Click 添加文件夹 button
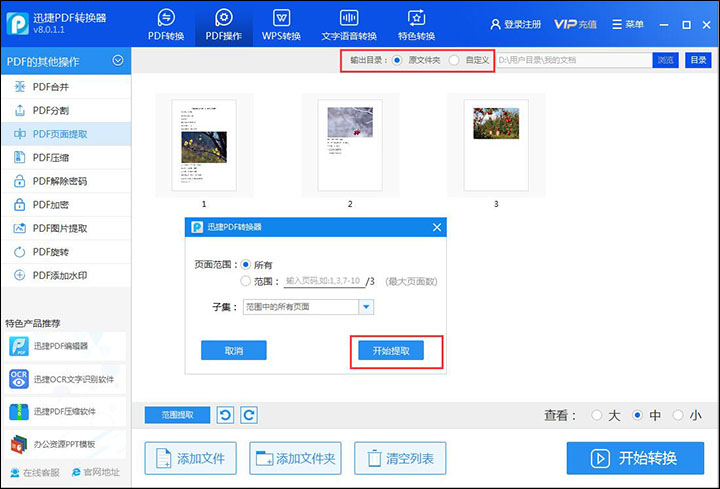Viewport: 720px width, 489px height. tap(295, 458)
